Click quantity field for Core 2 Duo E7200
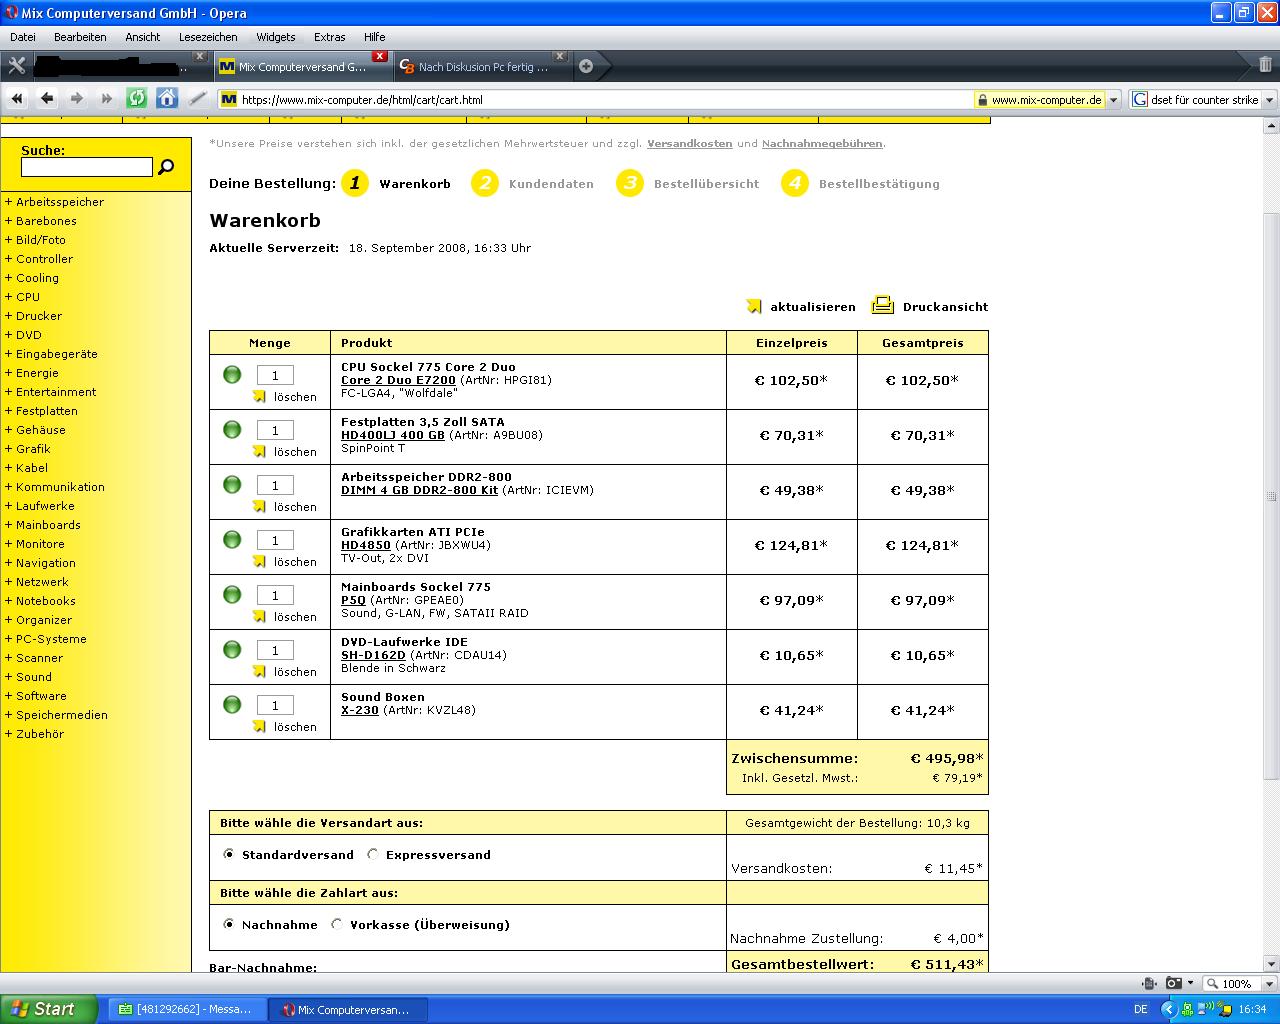 [x=275, y=375]
